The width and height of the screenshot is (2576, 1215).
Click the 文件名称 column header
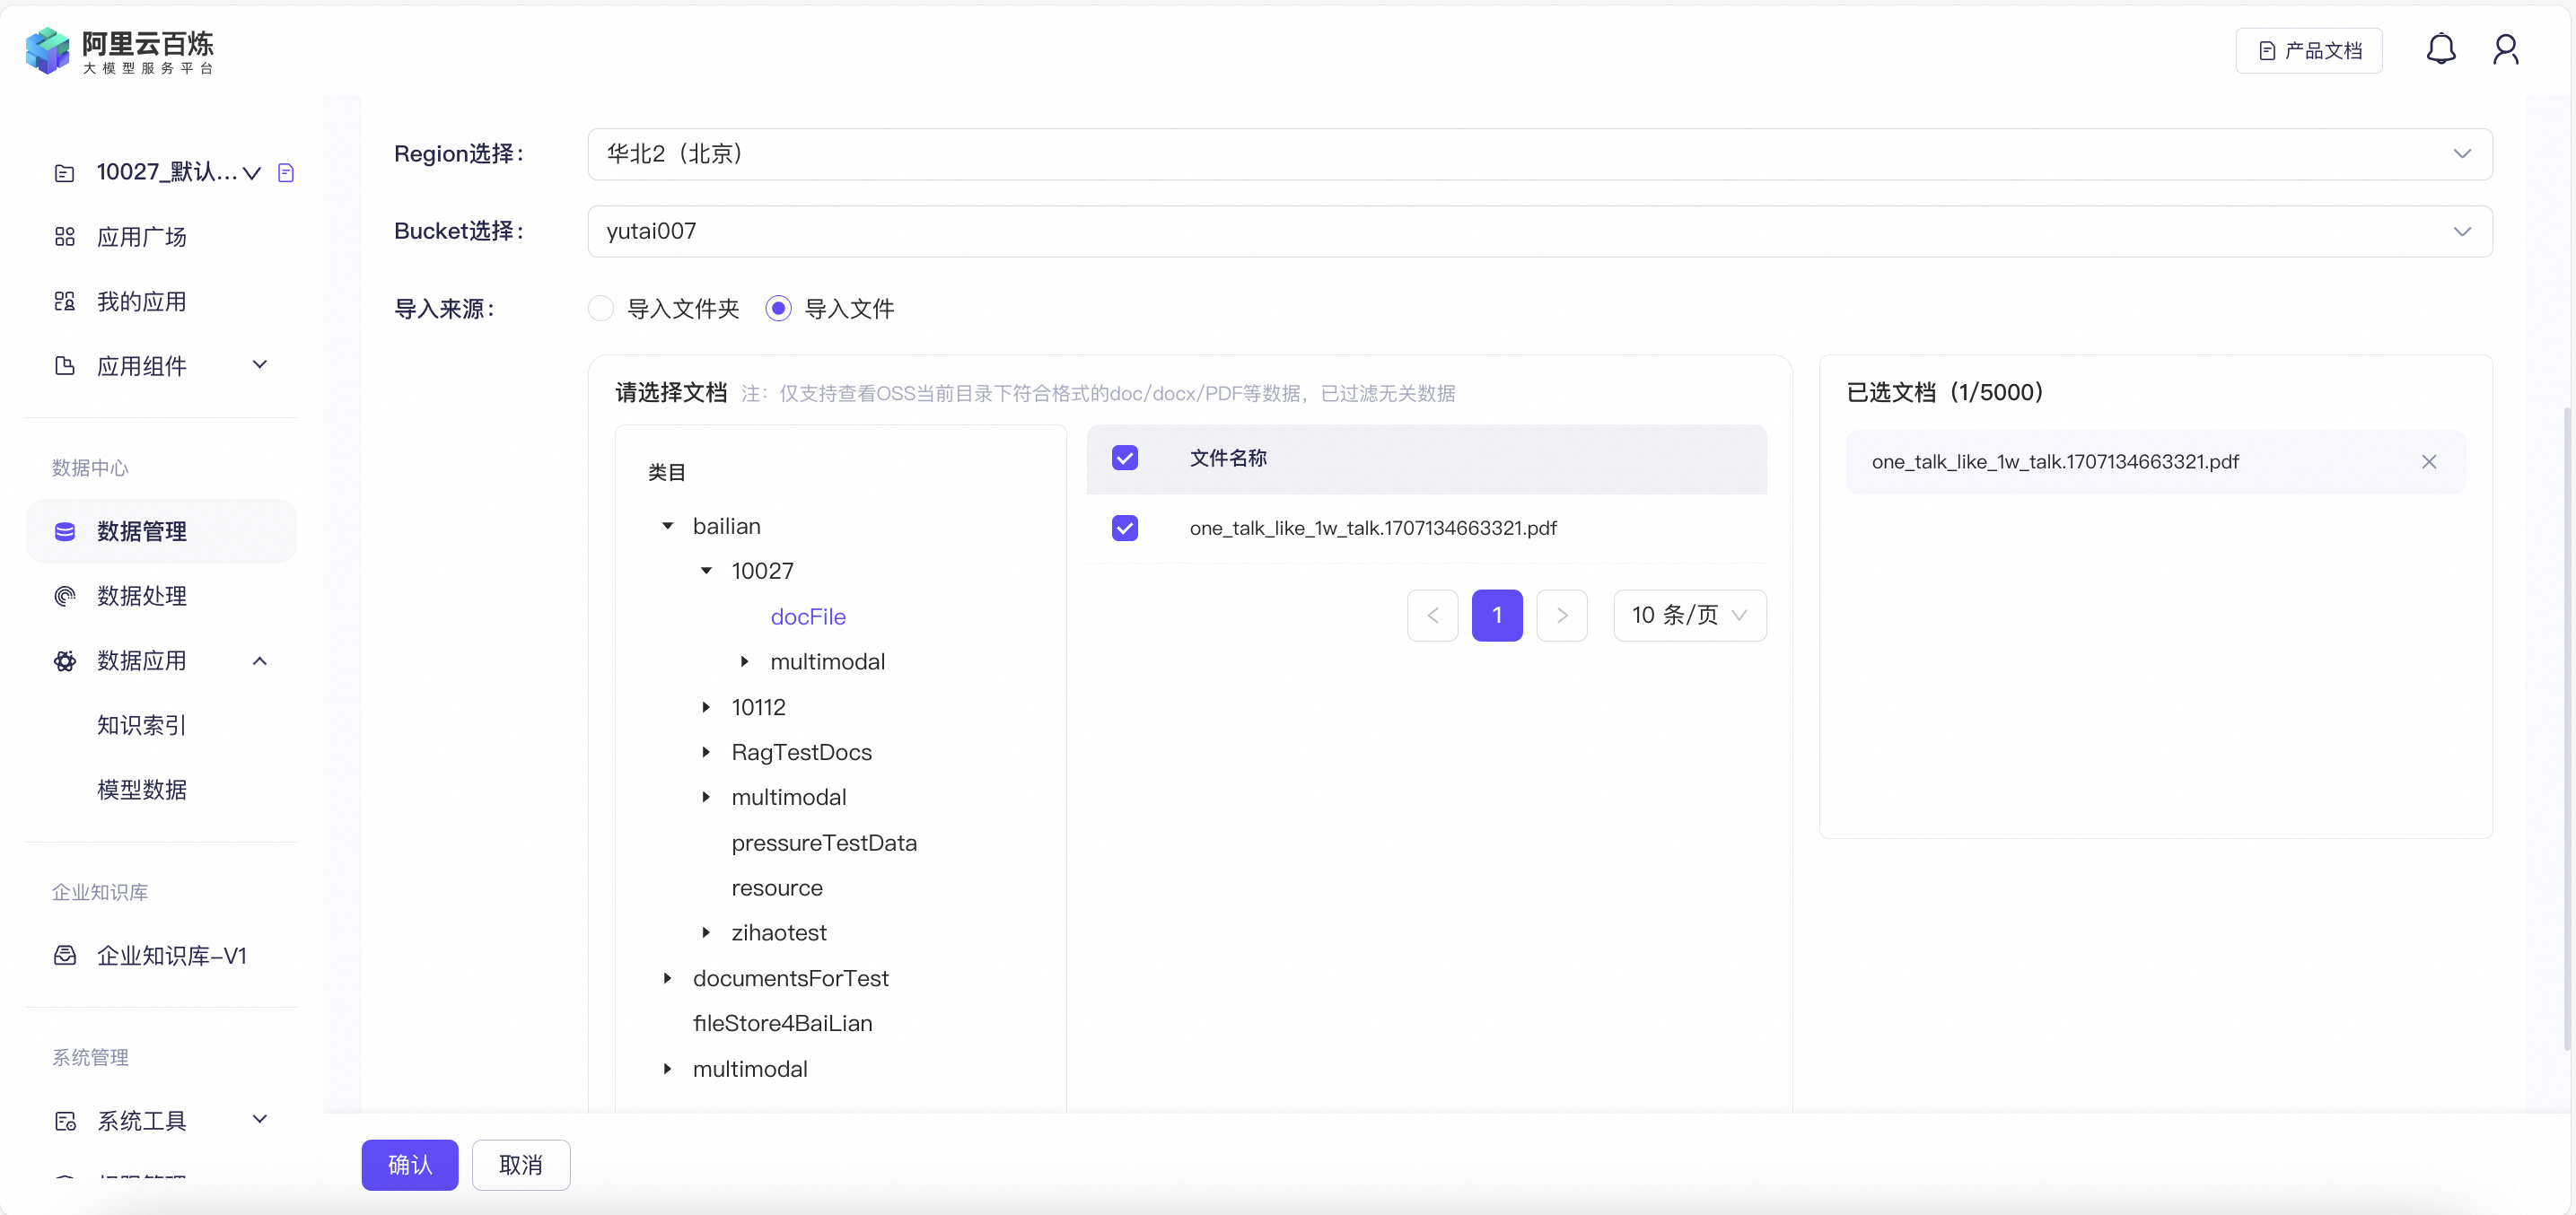point(1227,458)
